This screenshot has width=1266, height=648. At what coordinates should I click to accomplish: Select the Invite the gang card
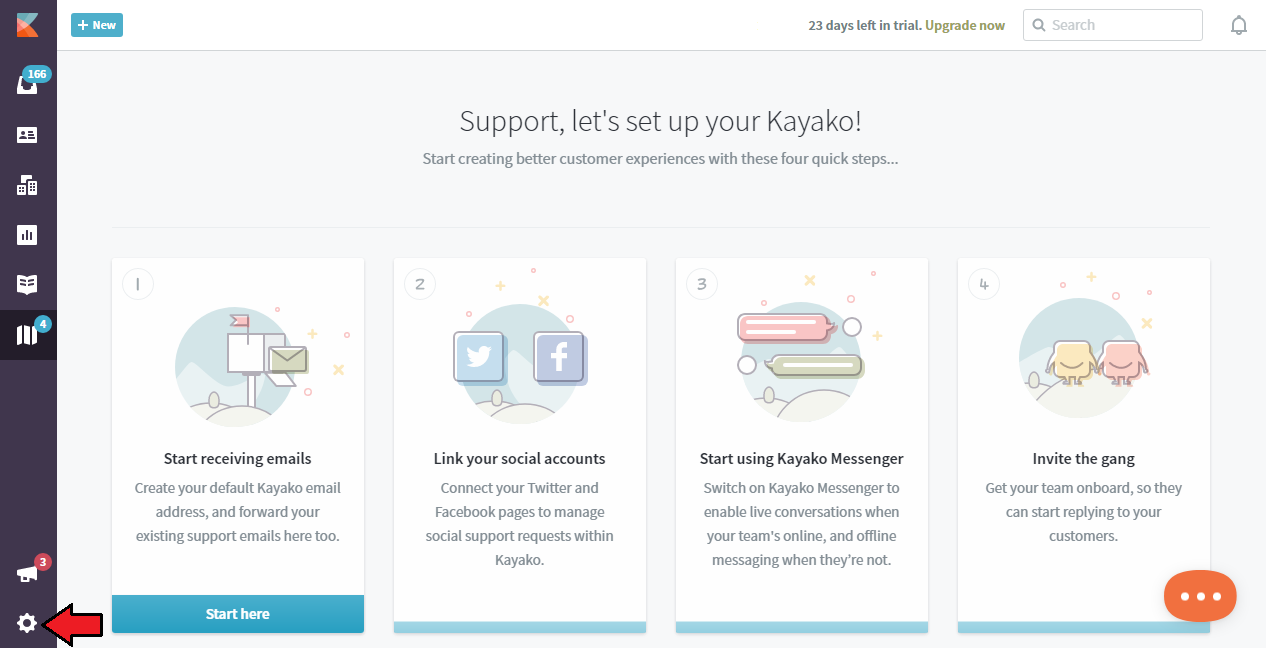coord(1084,446)
